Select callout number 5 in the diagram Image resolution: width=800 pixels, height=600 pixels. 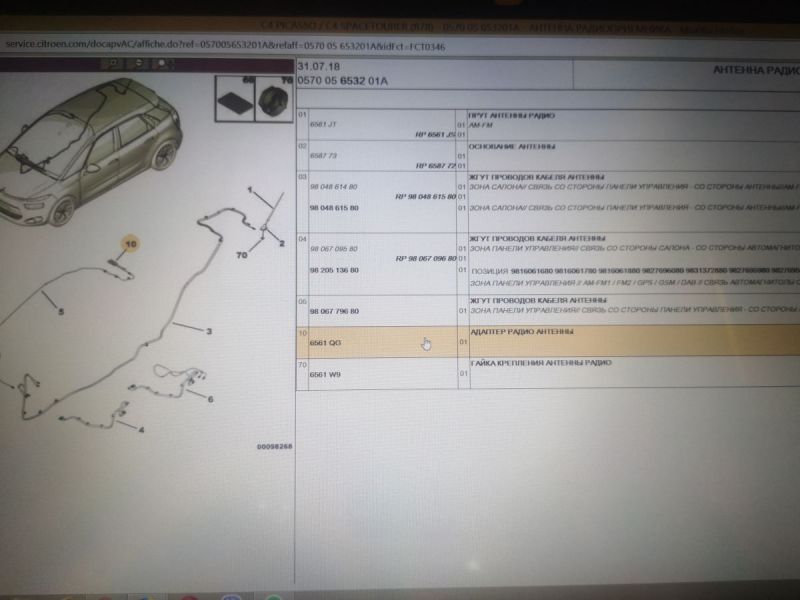coord(61,312)
